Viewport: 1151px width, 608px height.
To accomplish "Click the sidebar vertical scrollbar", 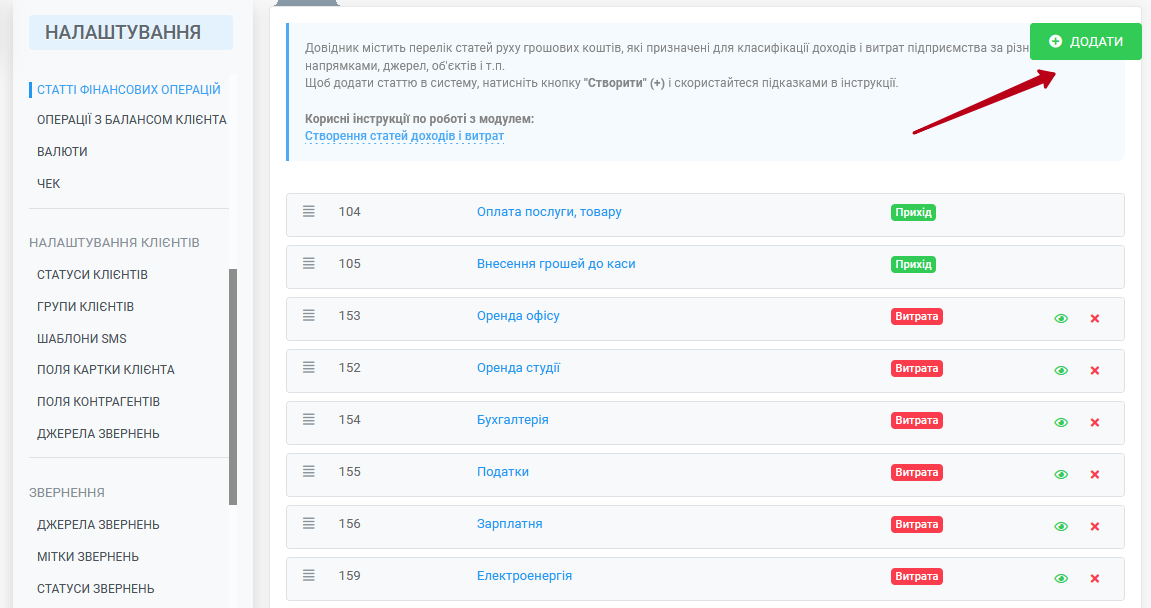I will pyautogui.click(x=233, y=386).
